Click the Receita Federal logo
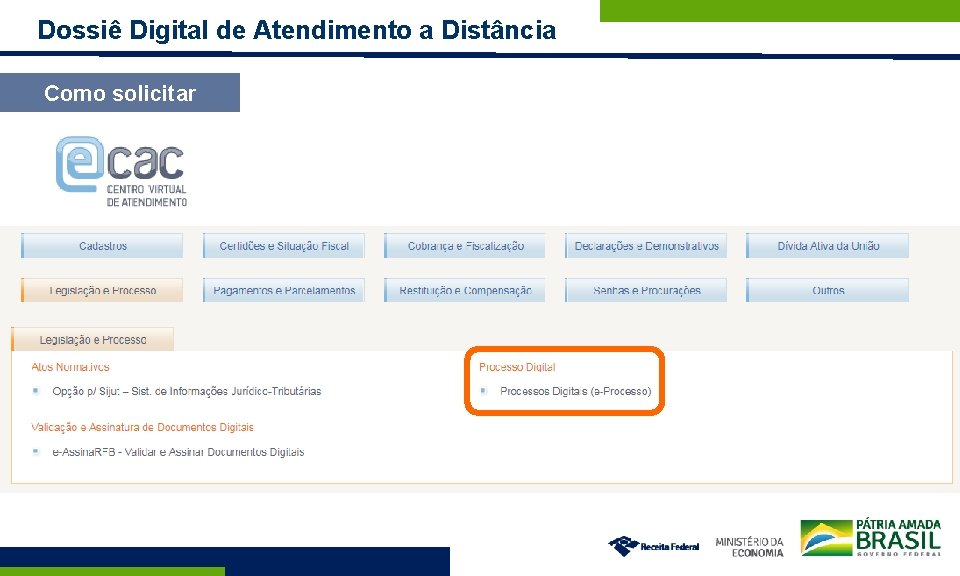 click(x=654, y=545)
